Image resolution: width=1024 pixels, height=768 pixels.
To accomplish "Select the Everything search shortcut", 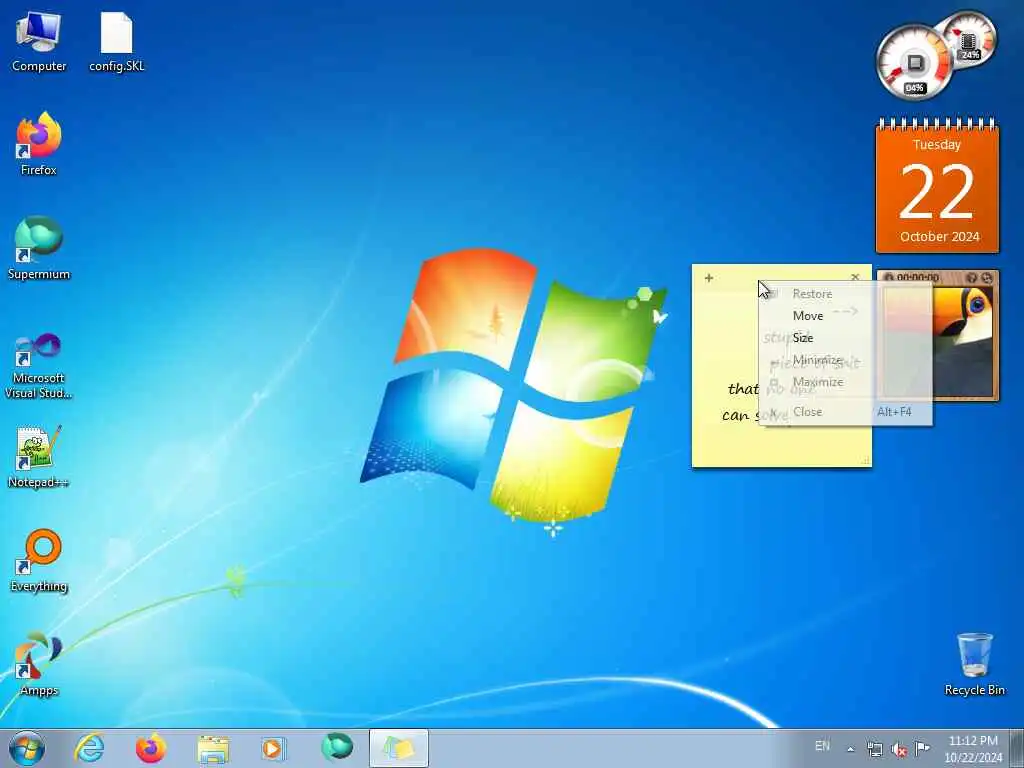I will [x=39, y=560].
